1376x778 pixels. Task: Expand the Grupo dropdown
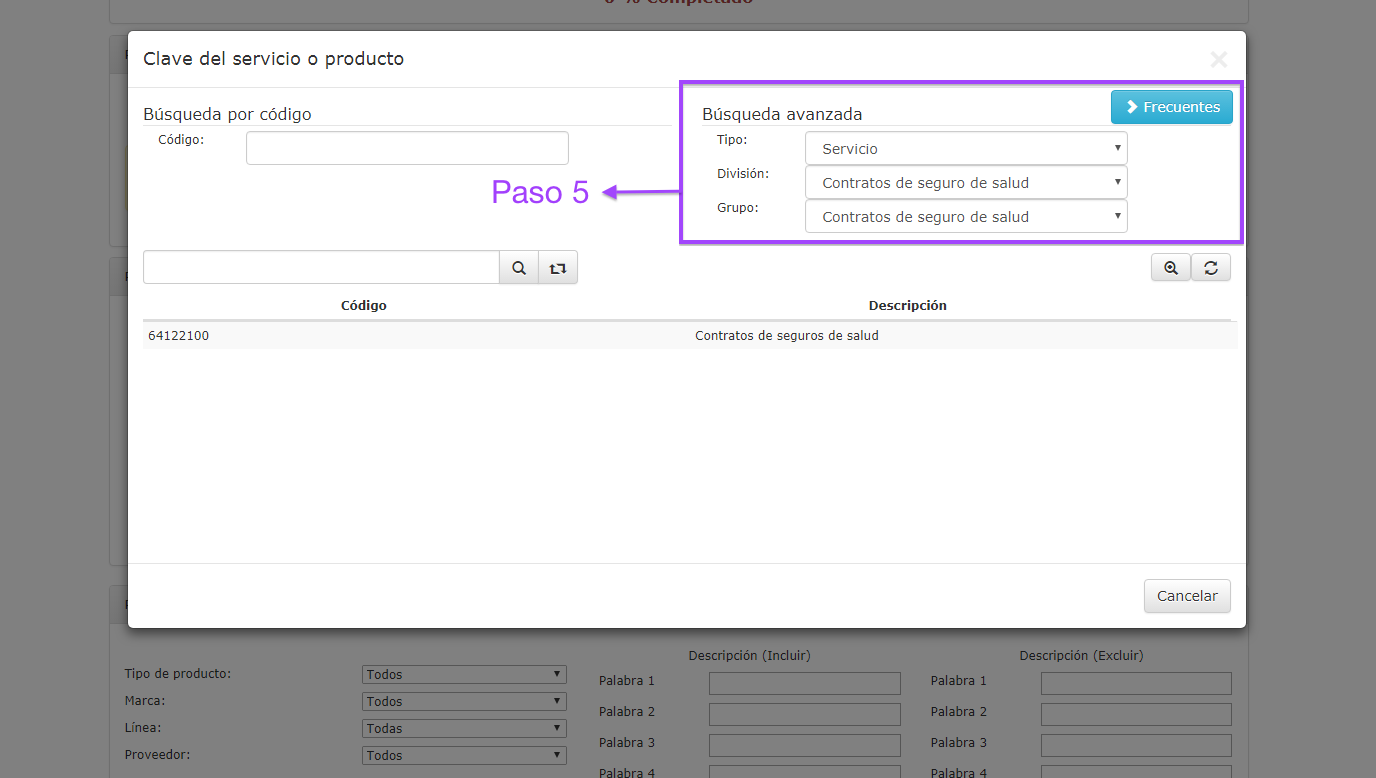965,217
